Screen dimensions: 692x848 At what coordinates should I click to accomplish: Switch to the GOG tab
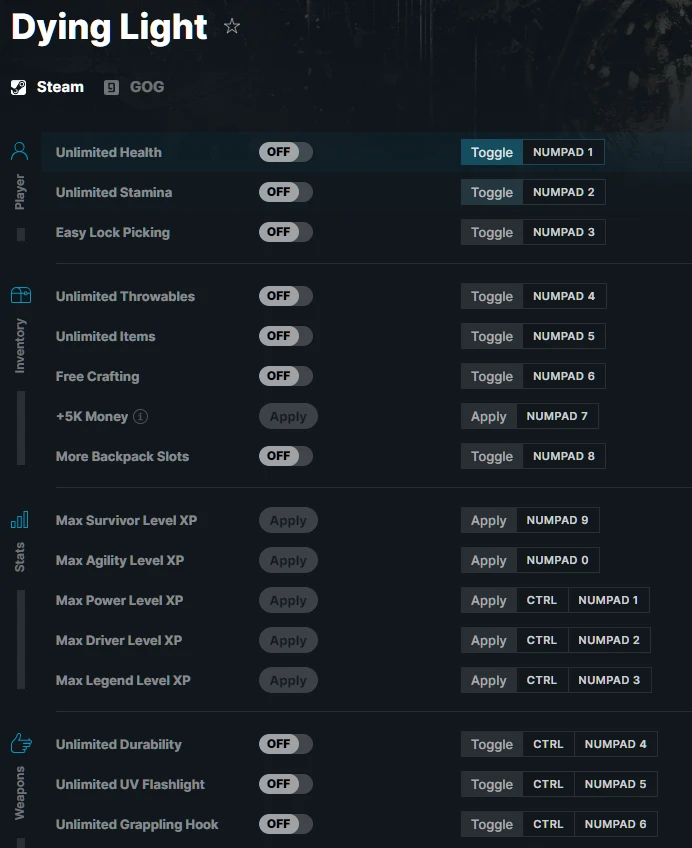[134, 87]
